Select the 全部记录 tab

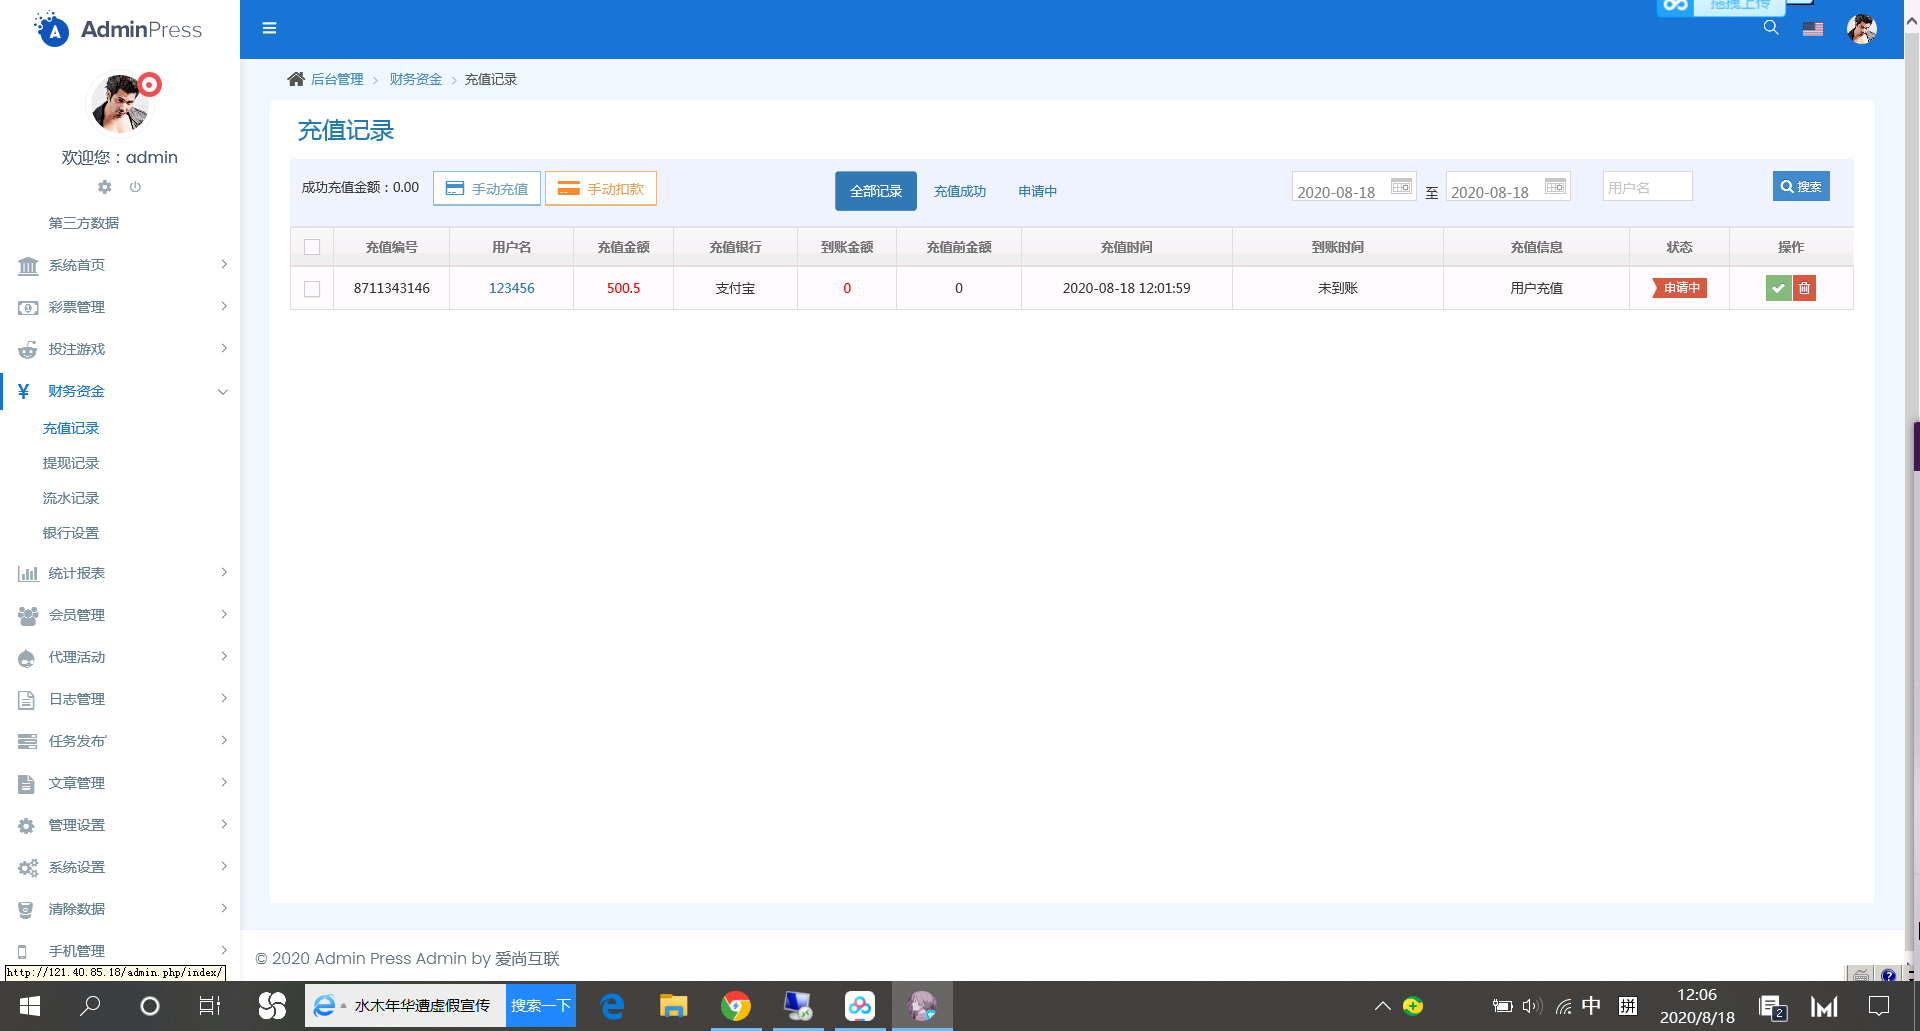(876, 191)
